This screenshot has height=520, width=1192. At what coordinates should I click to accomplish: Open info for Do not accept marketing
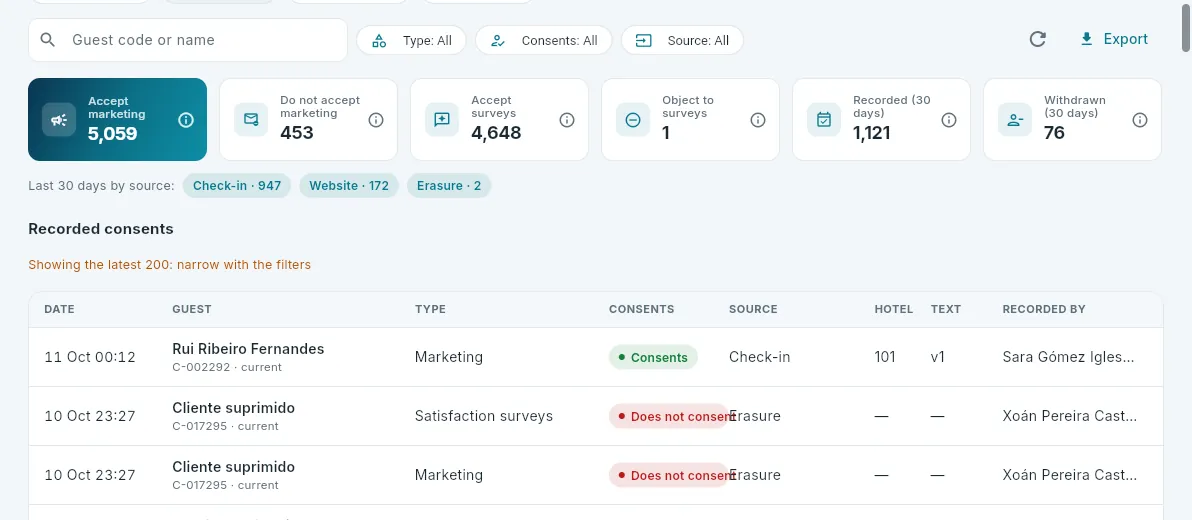point(376,119)
